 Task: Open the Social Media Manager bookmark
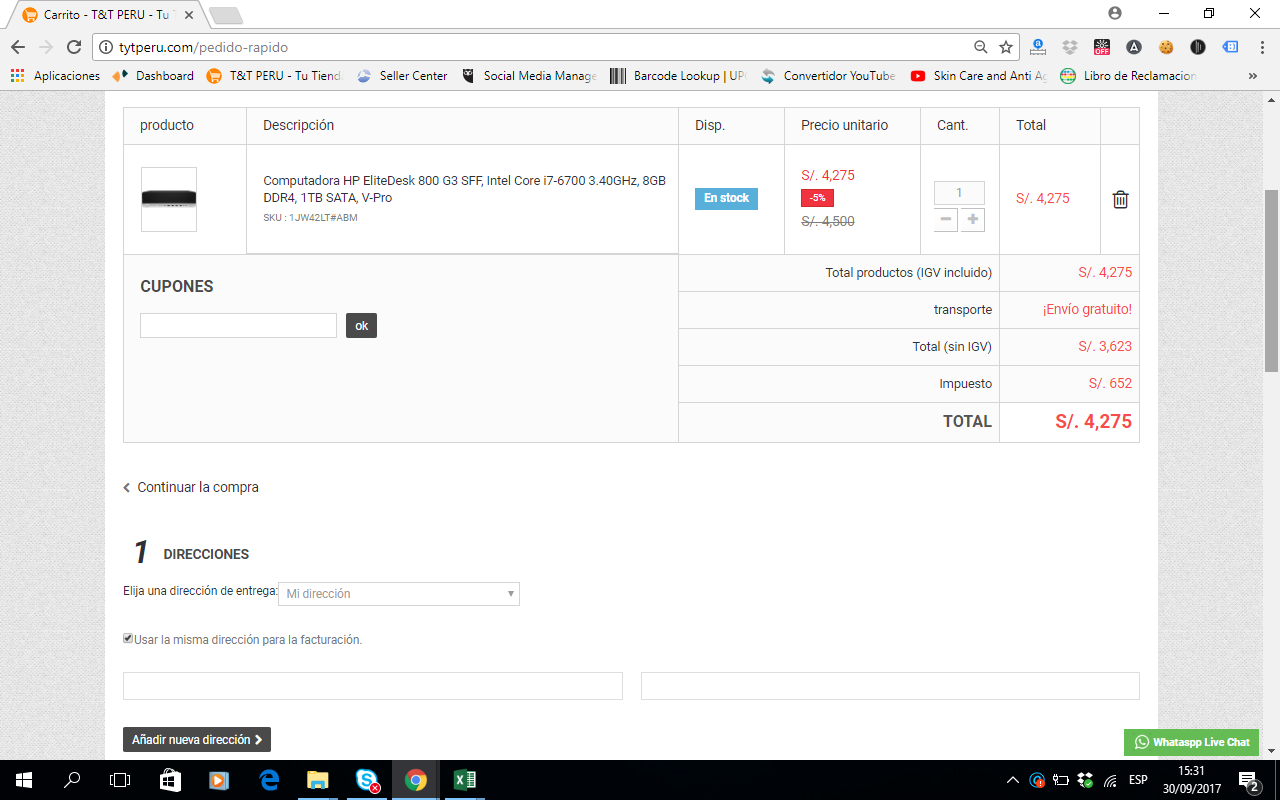(x=529, y=76)
